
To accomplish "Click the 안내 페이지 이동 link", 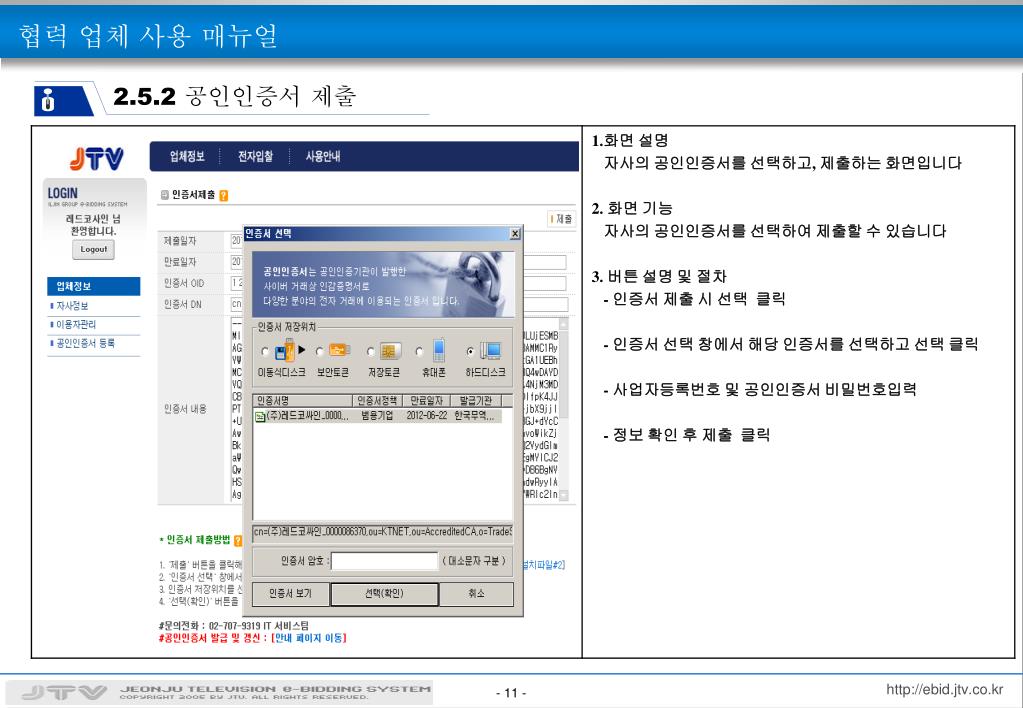I will [309, 638].
